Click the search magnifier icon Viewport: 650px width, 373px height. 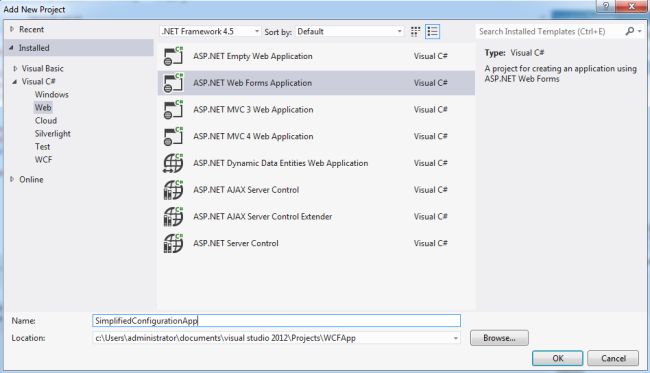(x=630, y=31)
